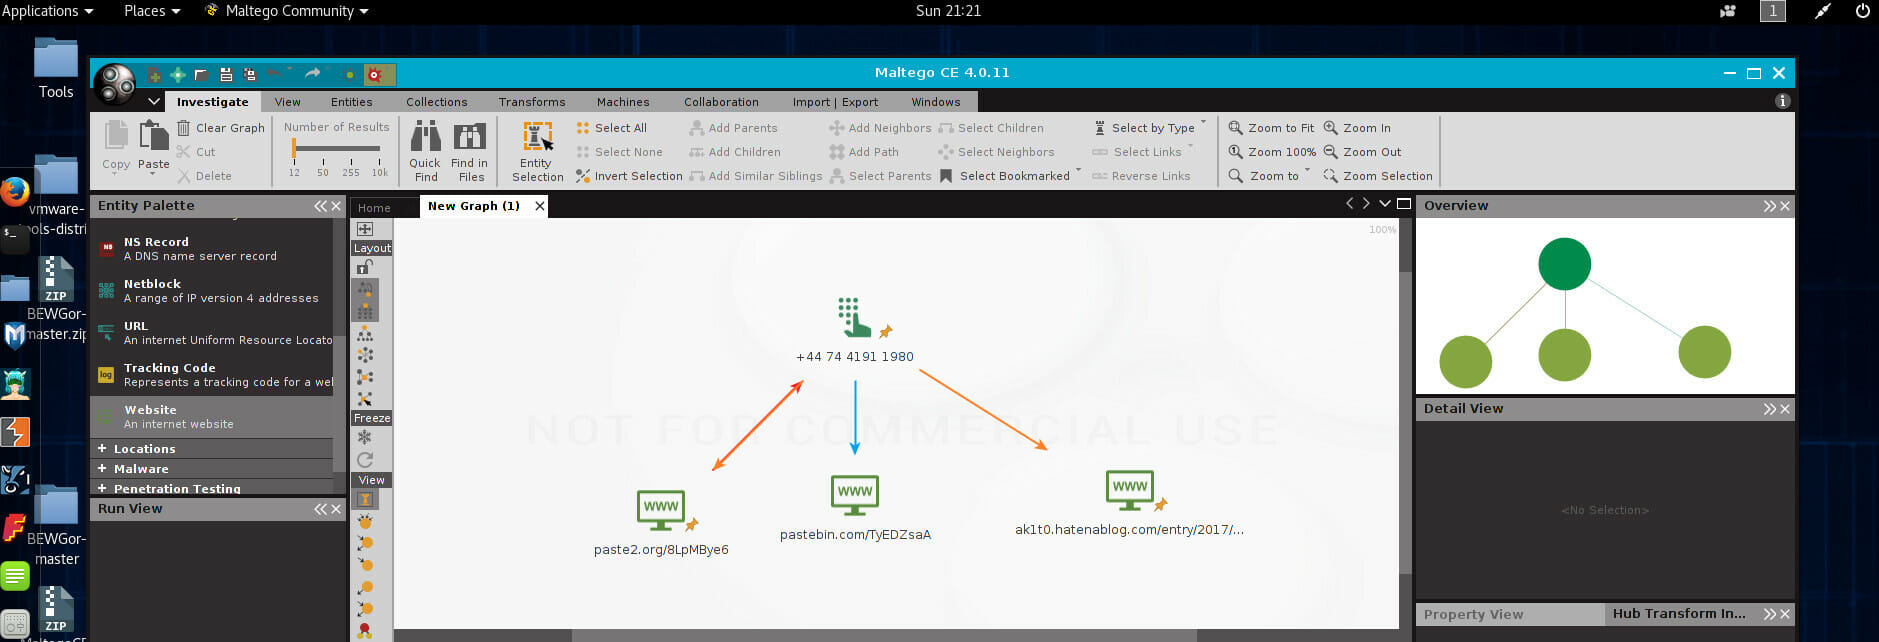Switch to the View ribbon tab

(288, 102)
